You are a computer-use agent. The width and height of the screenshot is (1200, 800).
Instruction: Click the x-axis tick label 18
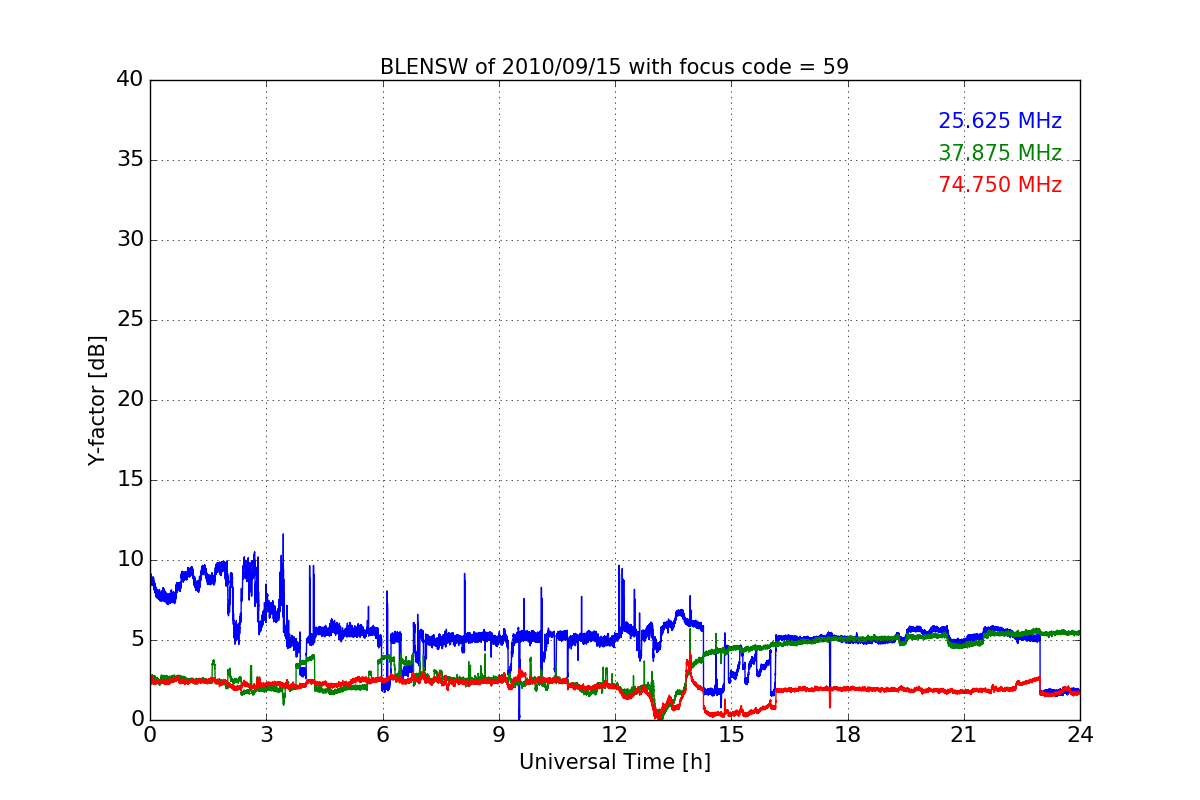(x=848, y=734)
